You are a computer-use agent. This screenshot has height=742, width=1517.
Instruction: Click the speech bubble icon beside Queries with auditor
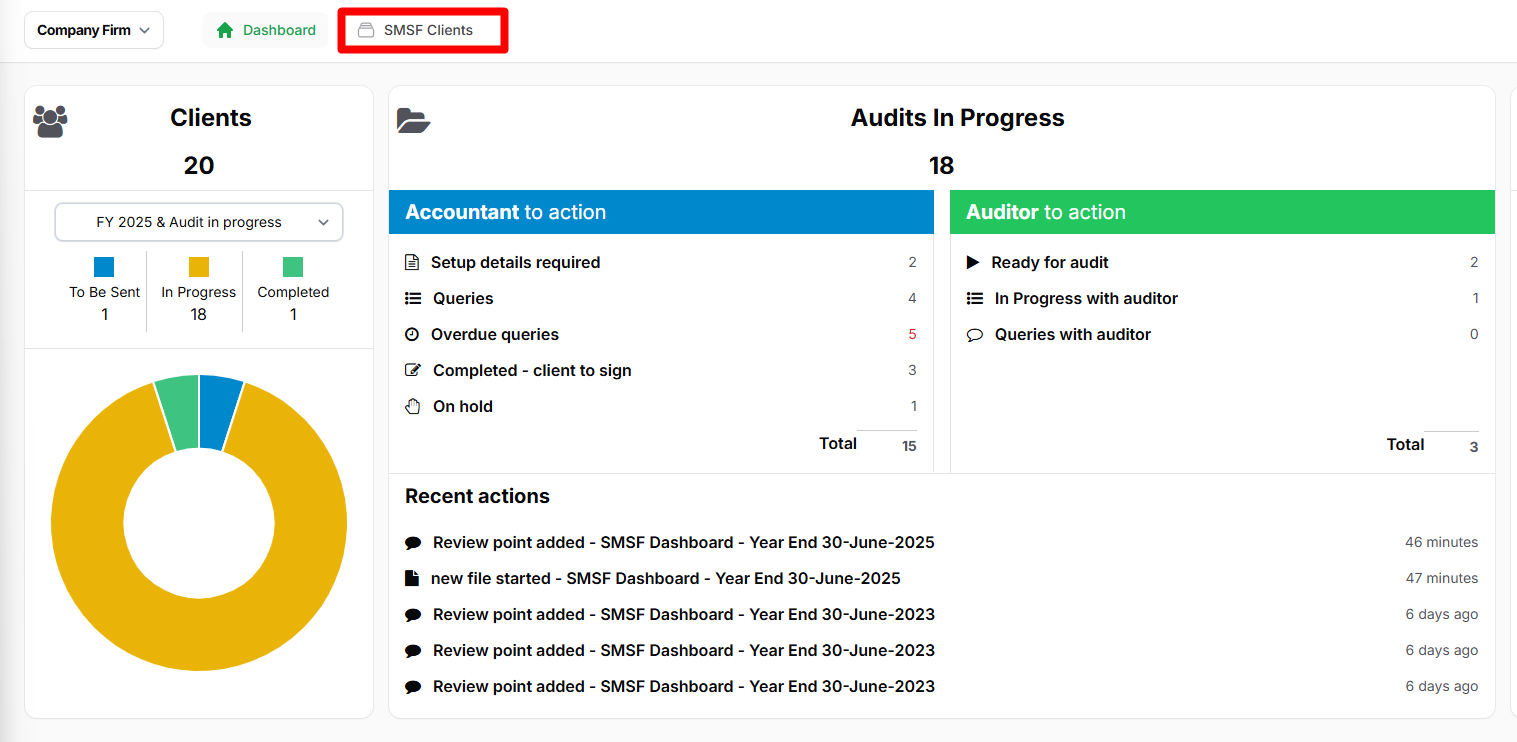click(974, 334)
